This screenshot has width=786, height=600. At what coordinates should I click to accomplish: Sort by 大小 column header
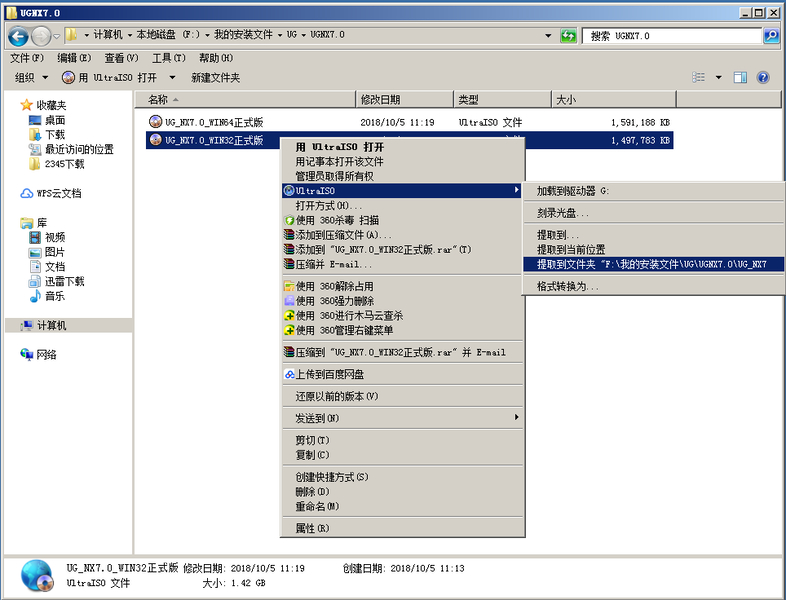tap(614, 99)
